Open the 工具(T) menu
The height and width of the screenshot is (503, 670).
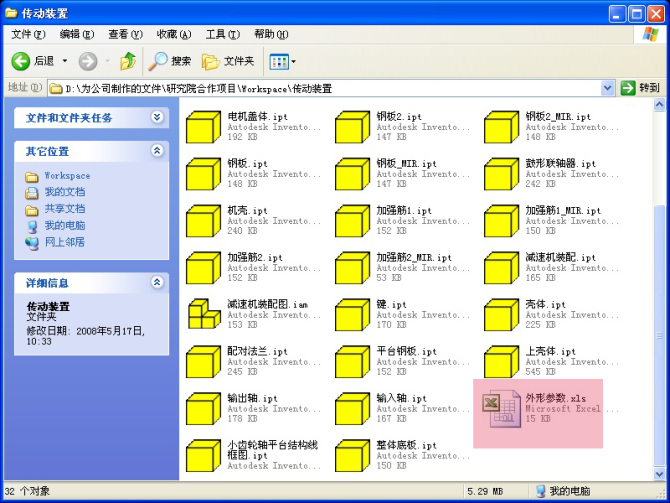coord(223,34)
